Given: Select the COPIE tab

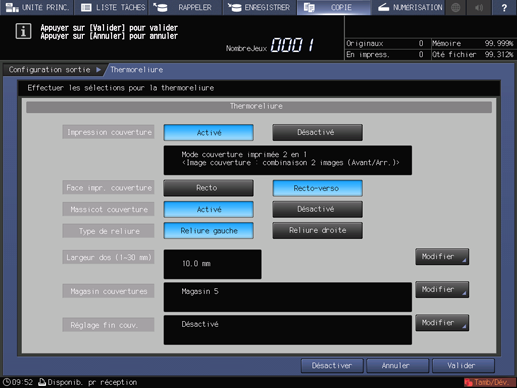Looking at the screenshot, I should click(x=334, y=7).
